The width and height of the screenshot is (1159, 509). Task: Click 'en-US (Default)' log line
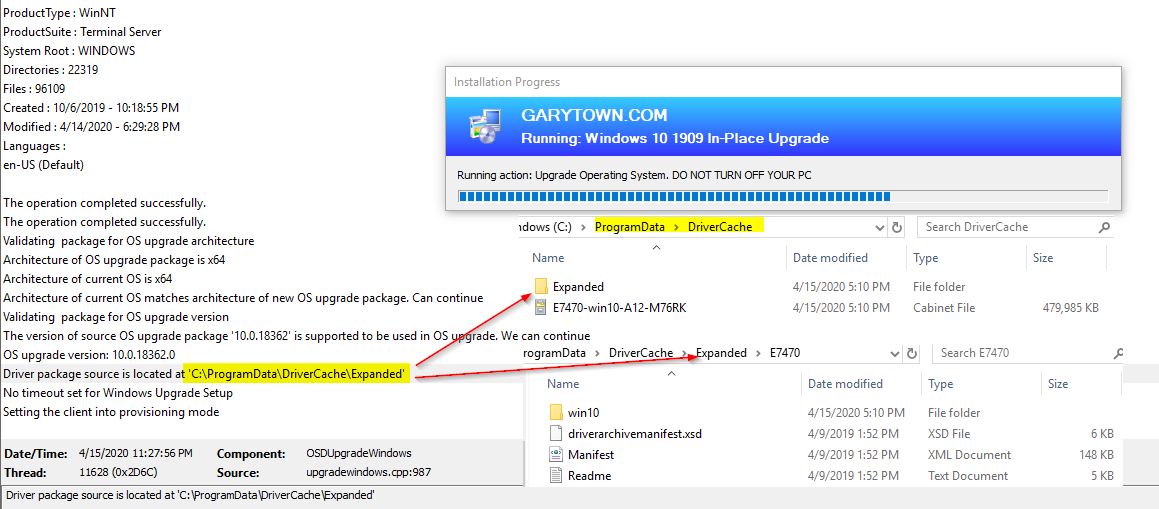tap(44, 165)
